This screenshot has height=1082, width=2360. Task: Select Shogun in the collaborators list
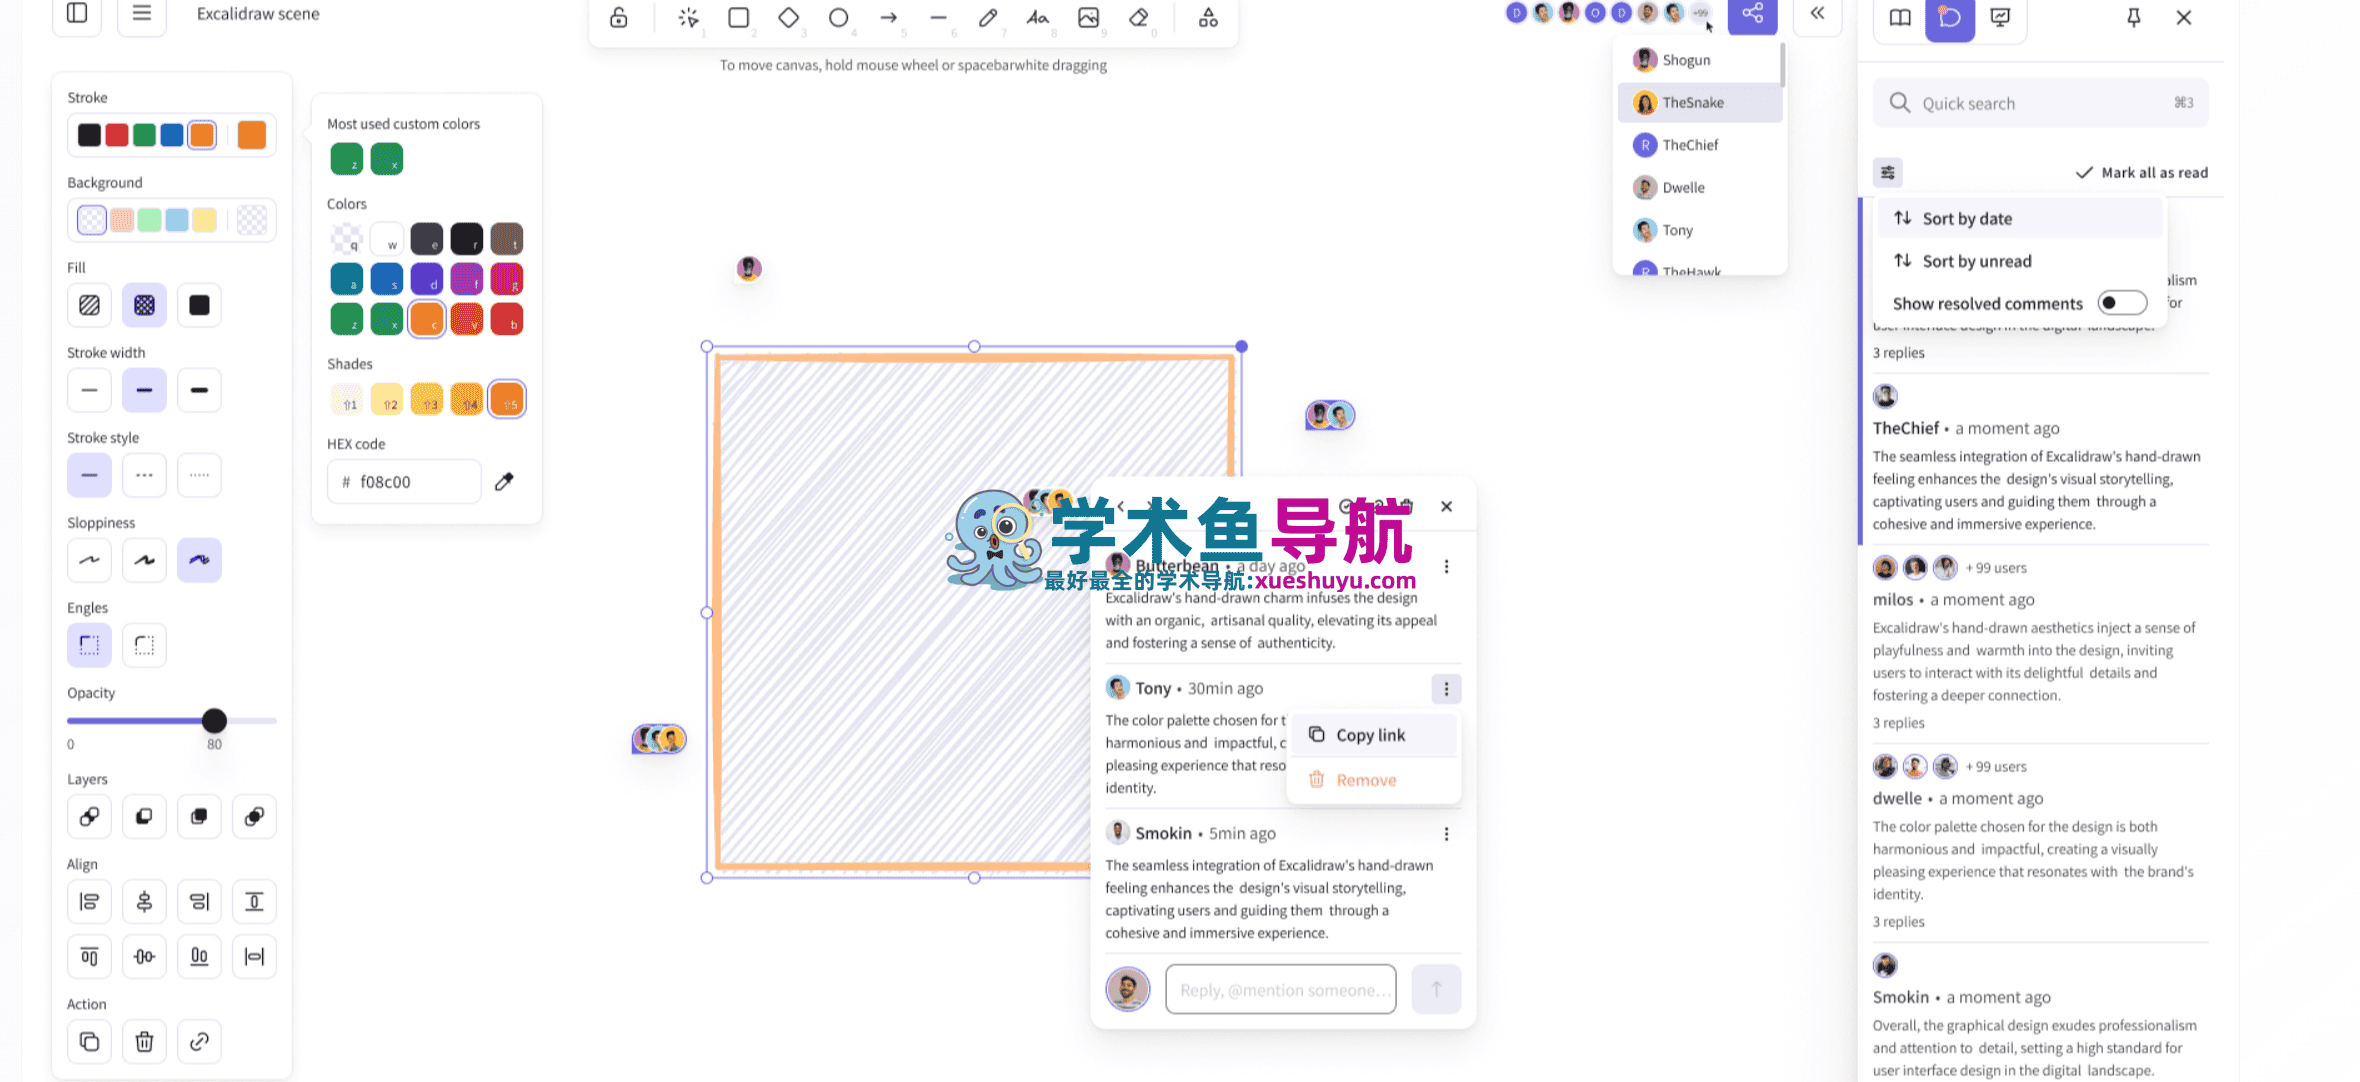click(1699, 60)
